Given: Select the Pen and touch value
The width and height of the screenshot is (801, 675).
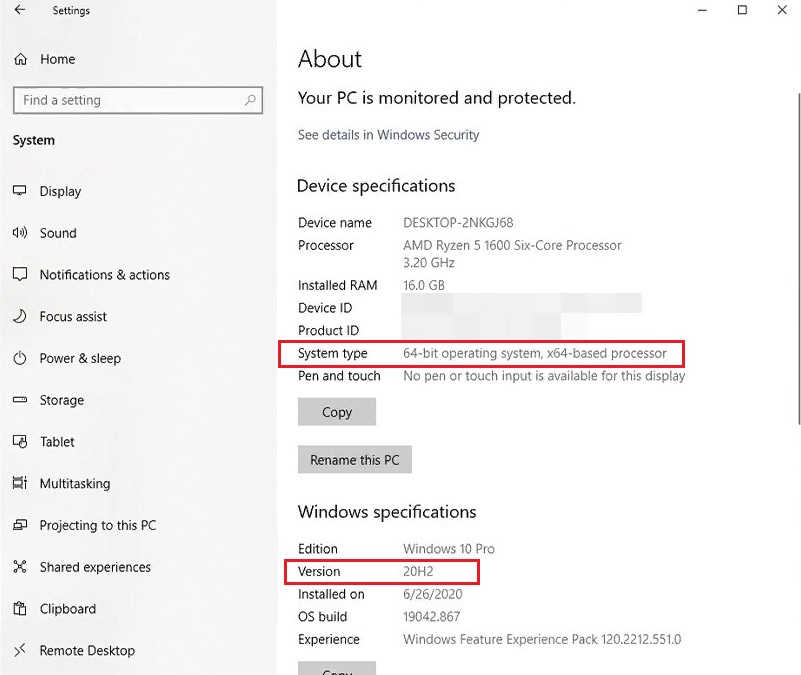Looking at the screenshot, I should (x=544, y=376).
